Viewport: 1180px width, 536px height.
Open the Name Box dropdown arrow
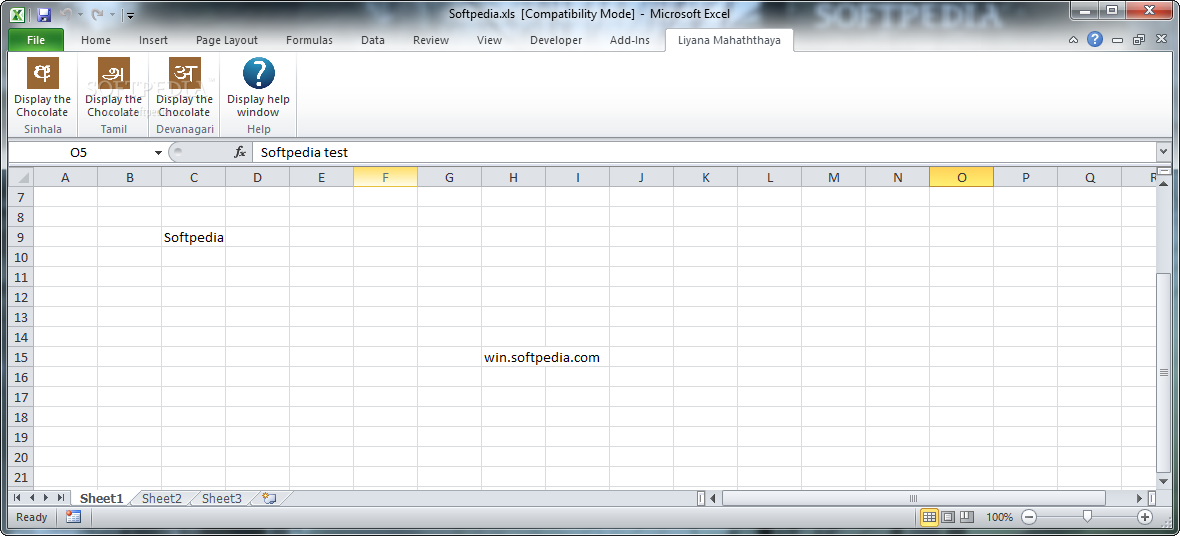pyautogui.click(x=158, y=153)
